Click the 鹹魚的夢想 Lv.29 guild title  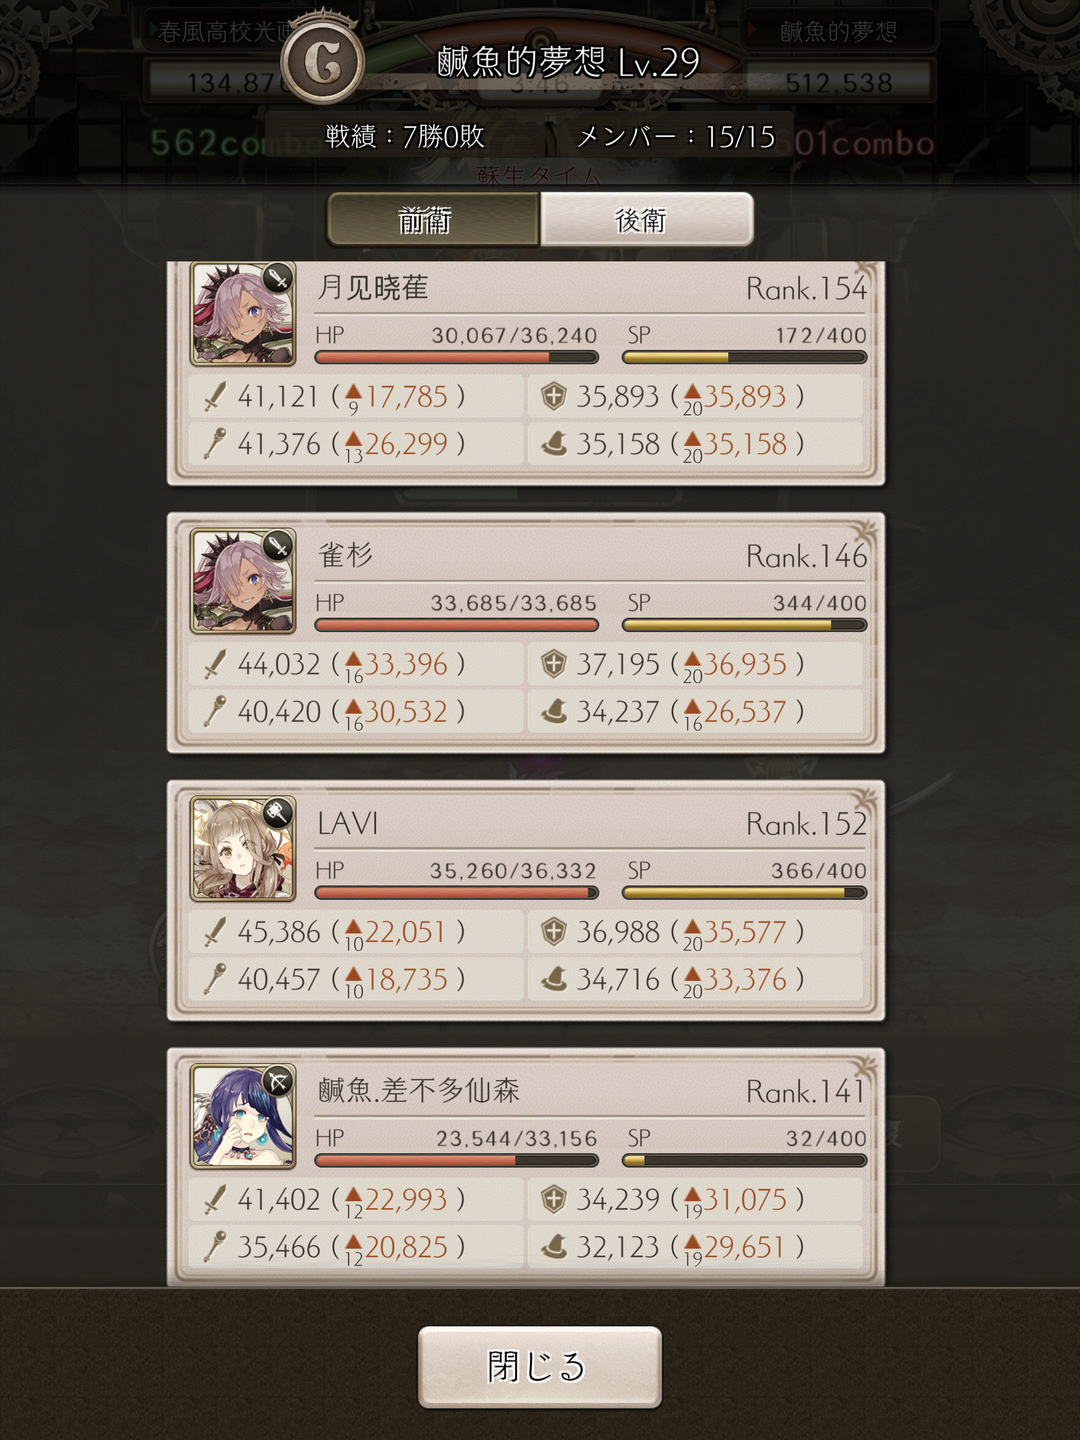[x=568, y=63]
